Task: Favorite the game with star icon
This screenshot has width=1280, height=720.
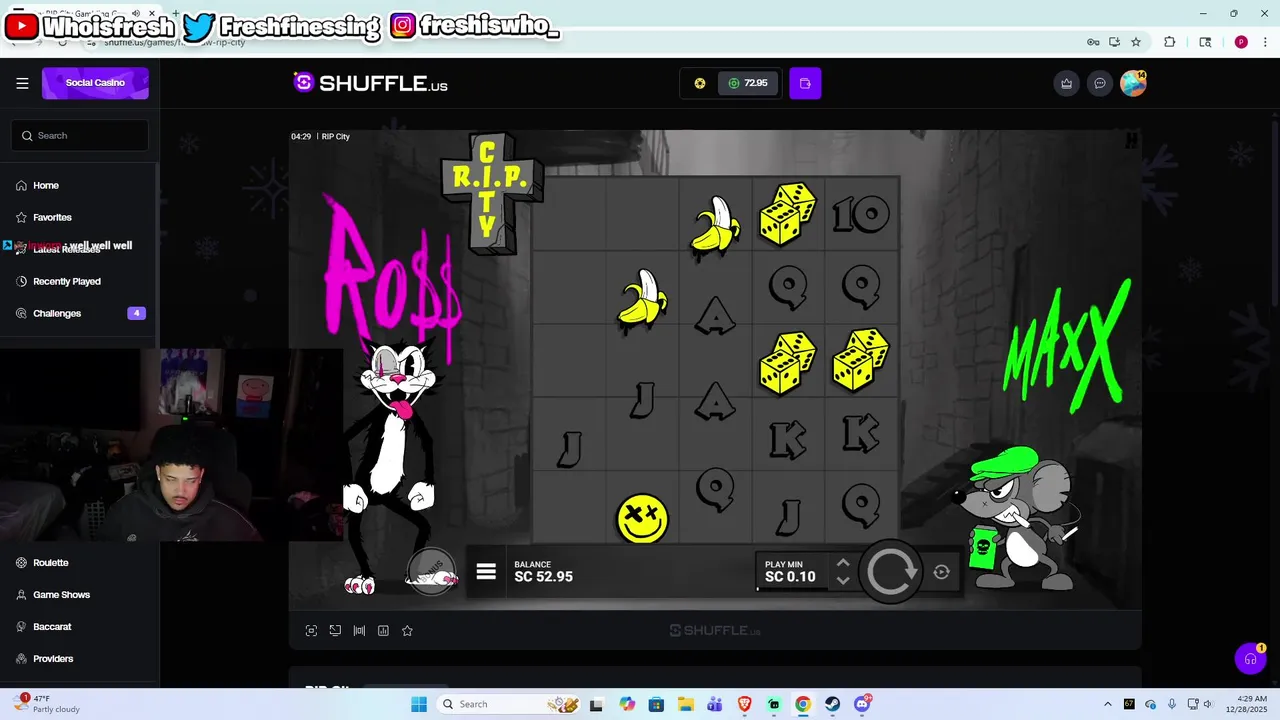Action: (407, 631)
